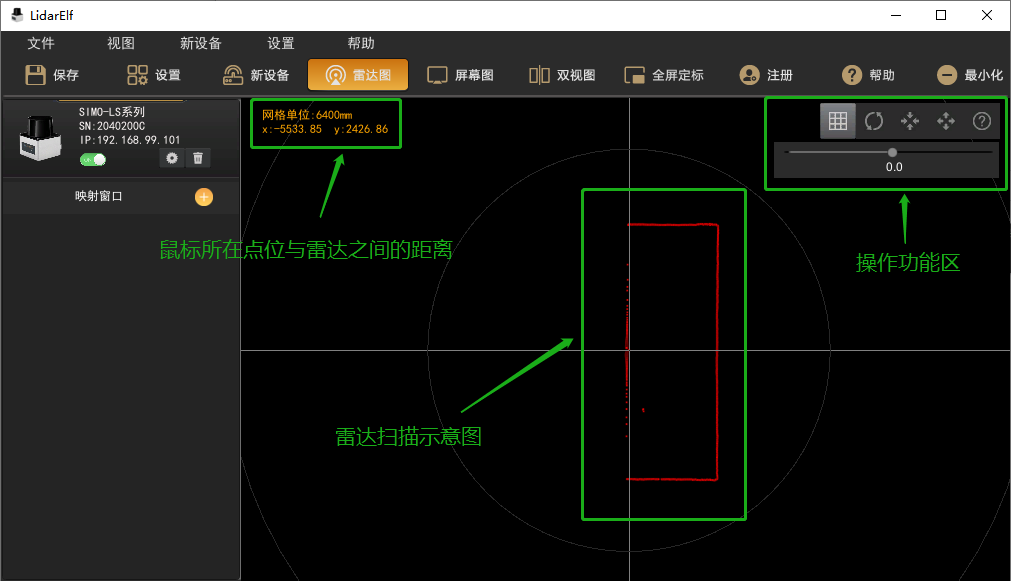Toggle the SIMO-LS device on/off switch
This screenshot has width=1011, height=581.
[x=93, y=159]
